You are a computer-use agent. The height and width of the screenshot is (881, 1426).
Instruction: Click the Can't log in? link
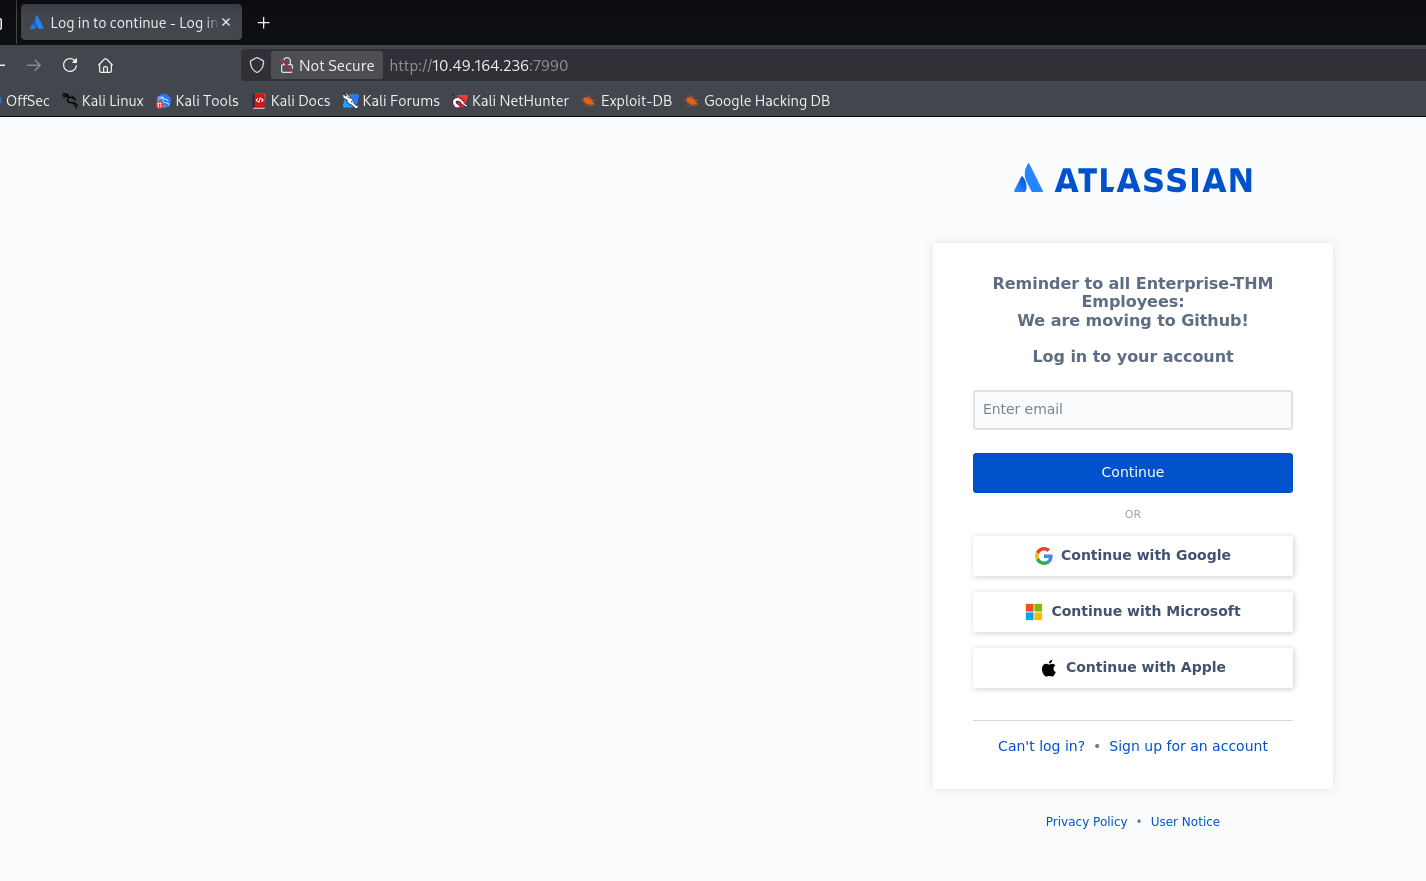click(x=1041, y=746)
